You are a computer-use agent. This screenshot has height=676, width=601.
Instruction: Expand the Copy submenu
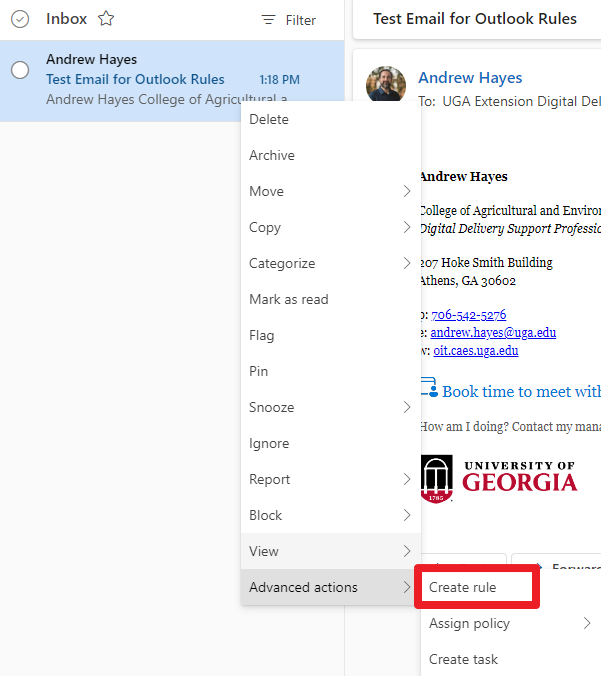pyautogui.click(x=331, y=227)
